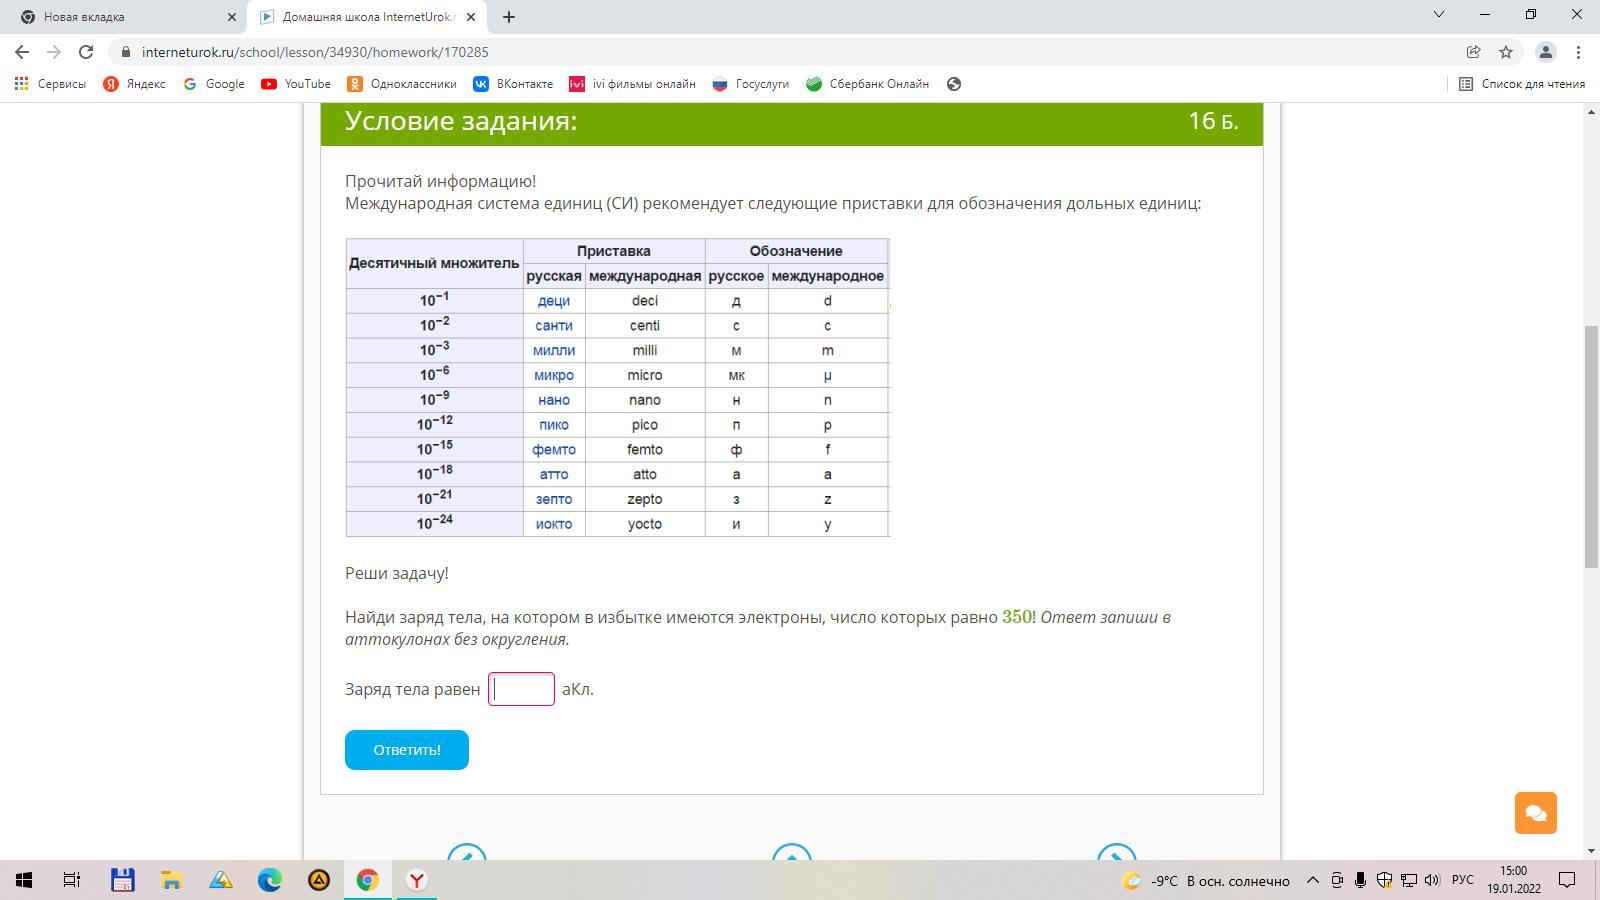Expand the tab search dropdown arrow
Image resolution: width=1600 pixels, height=900 pixels.
click(x=1439, y=14)
